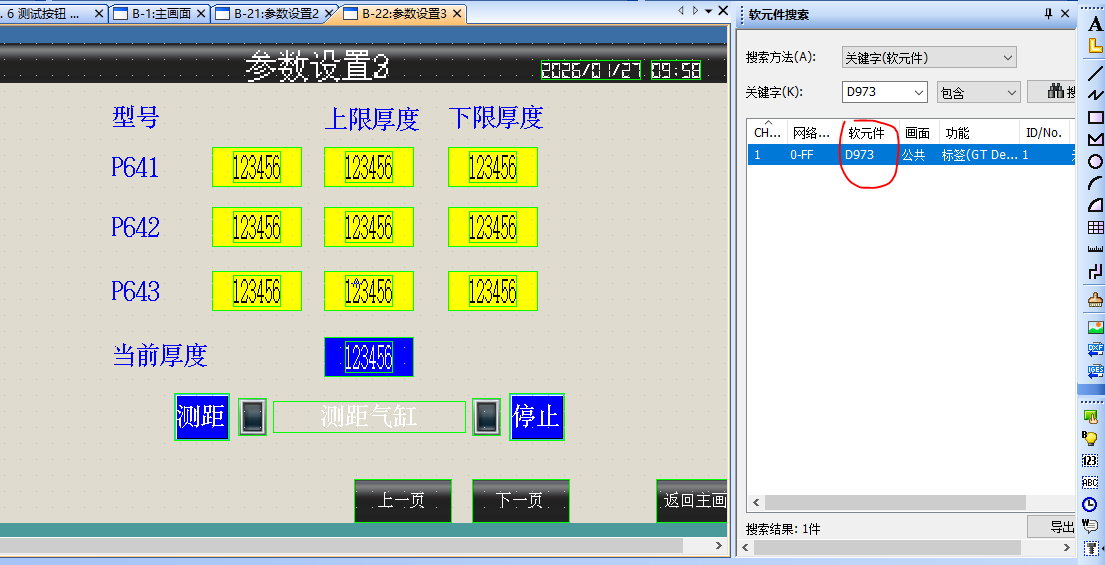Image resolution: width=1105 pixels, height=565 pixels.
Task: Select the Lamp object icon
Action: [1091, 438]
